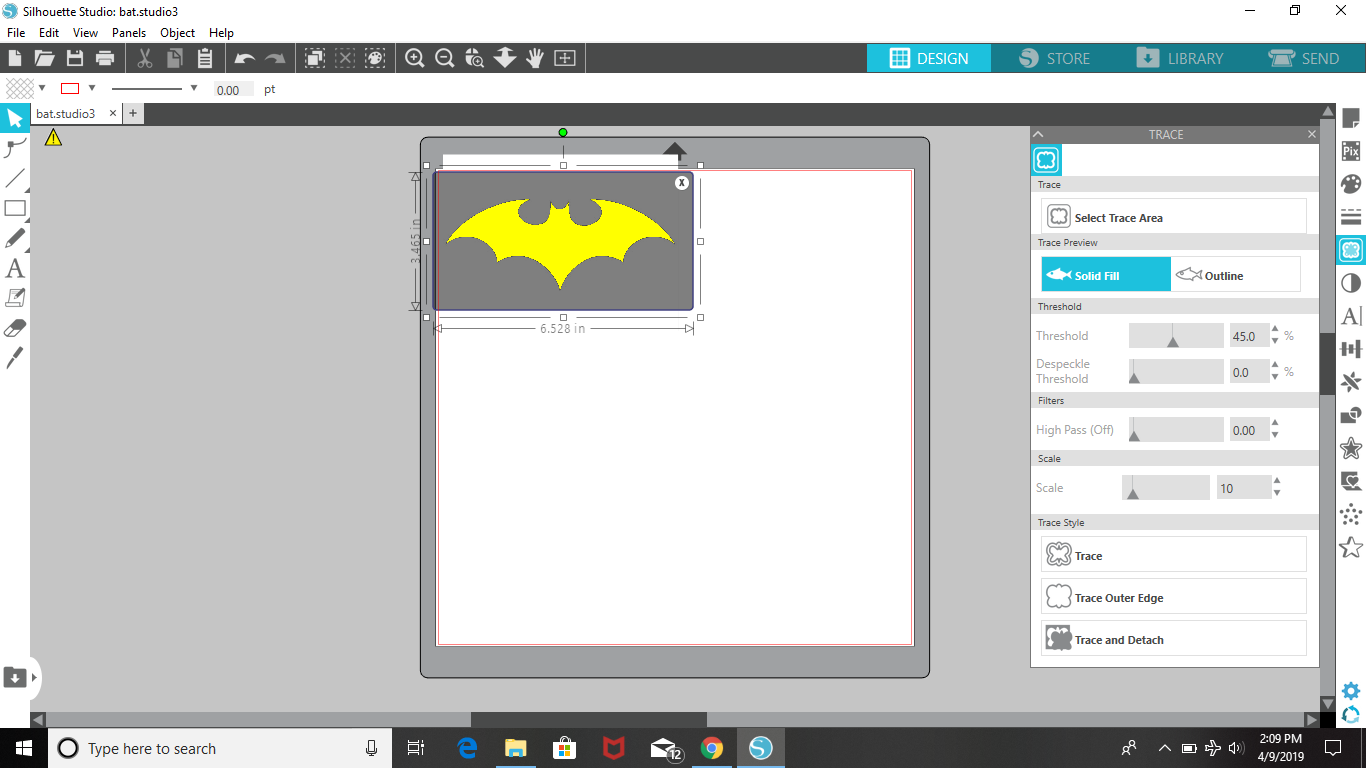Save the document with the floppy icon
The width and height of the screenshot is (1366, 768).
point(75,58)
